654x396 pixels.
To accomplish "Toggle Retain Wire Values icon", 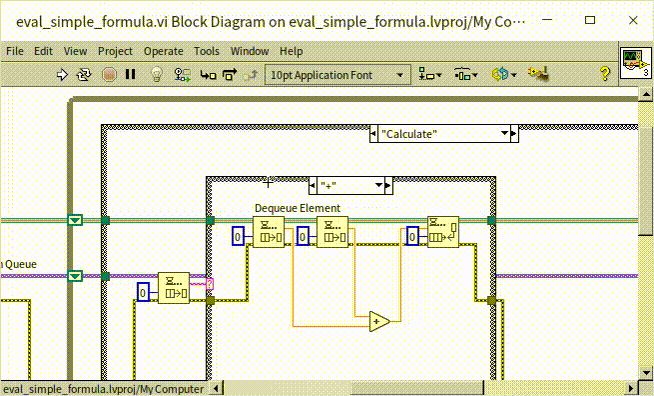I will tap(182, 75).
